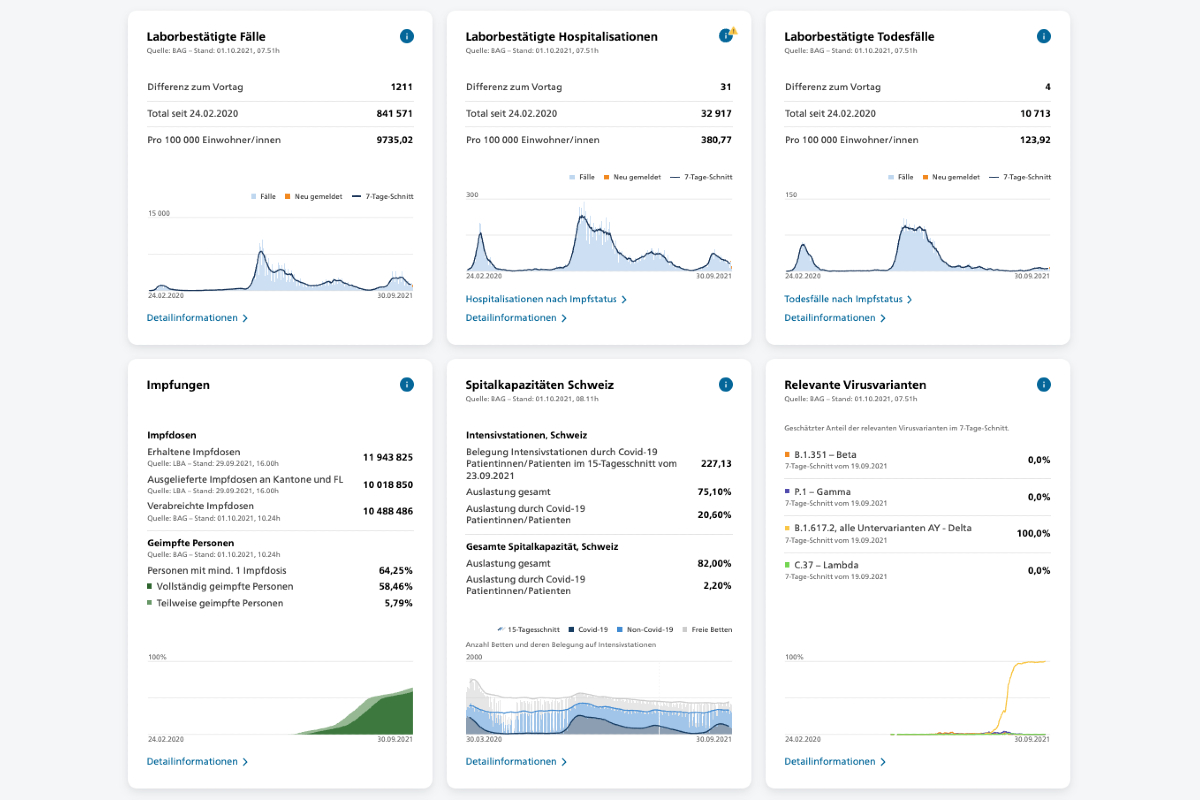Open Detailinformationen link in Virusvarianten card
Screen dimensions: 1200x800
(x=835, y=761)
